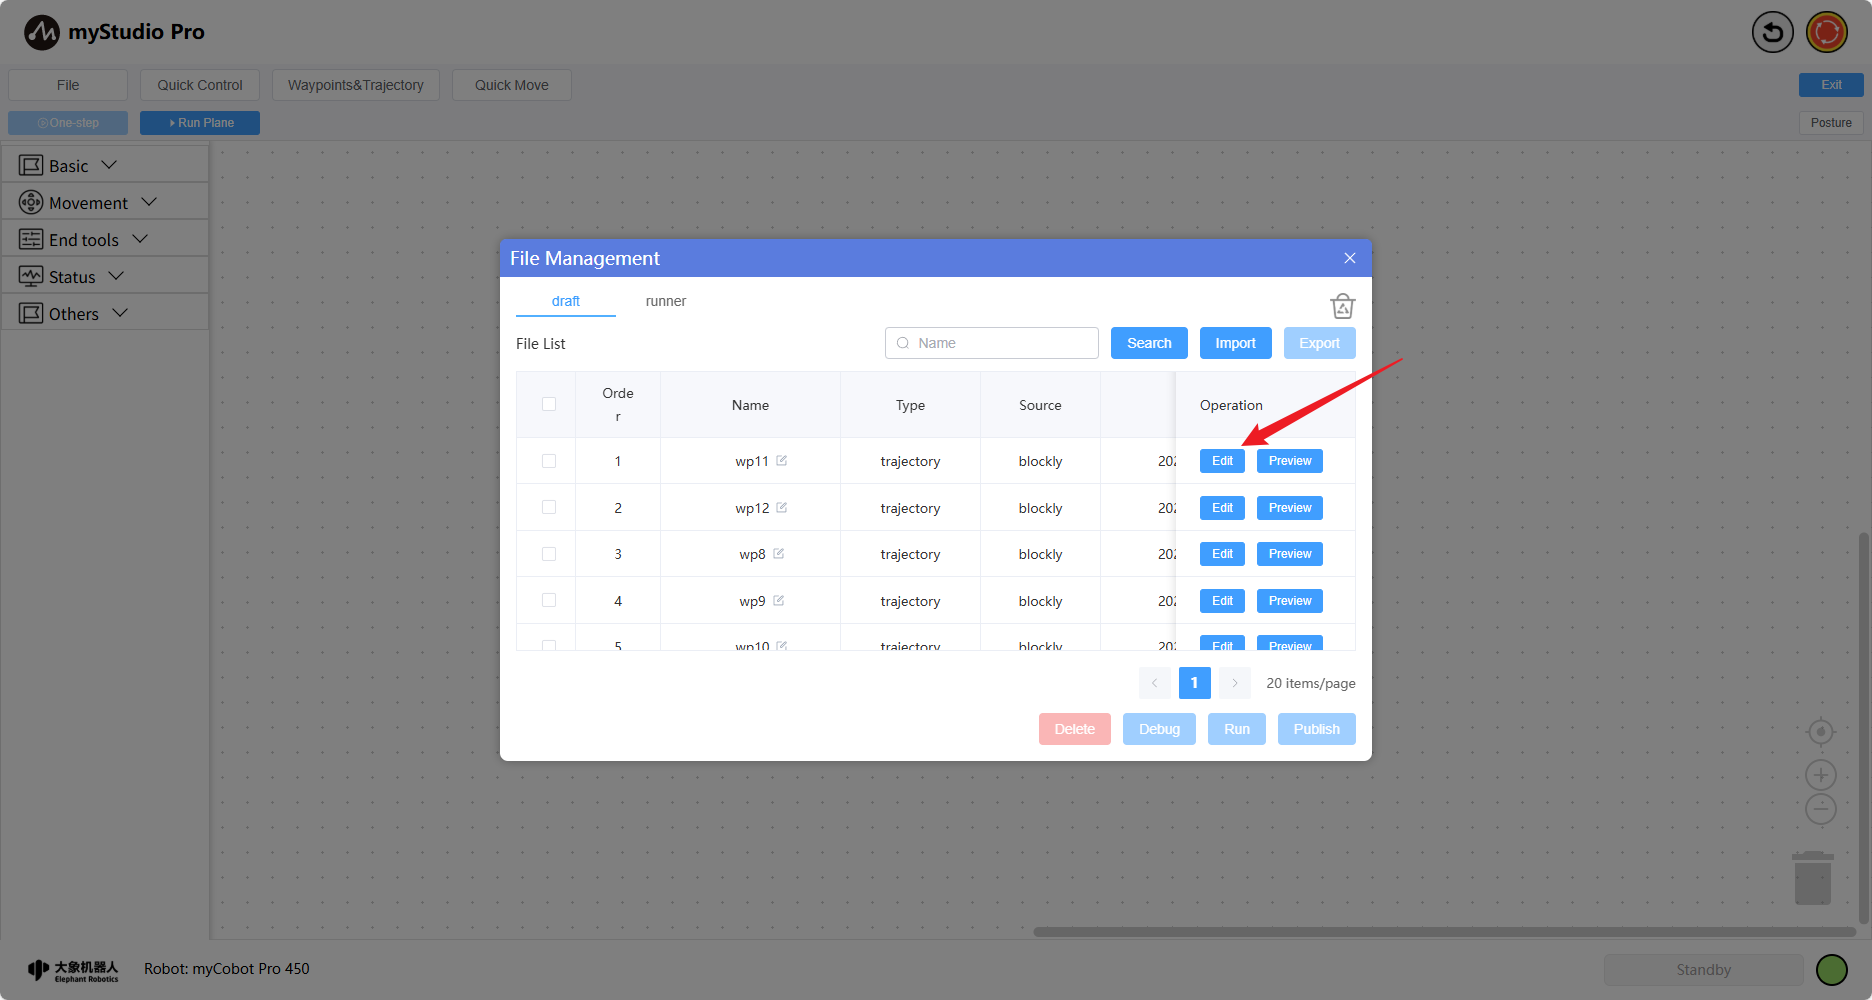
Task: Click the undo arrow icon at top right
Action: [x=1772, y=32]
